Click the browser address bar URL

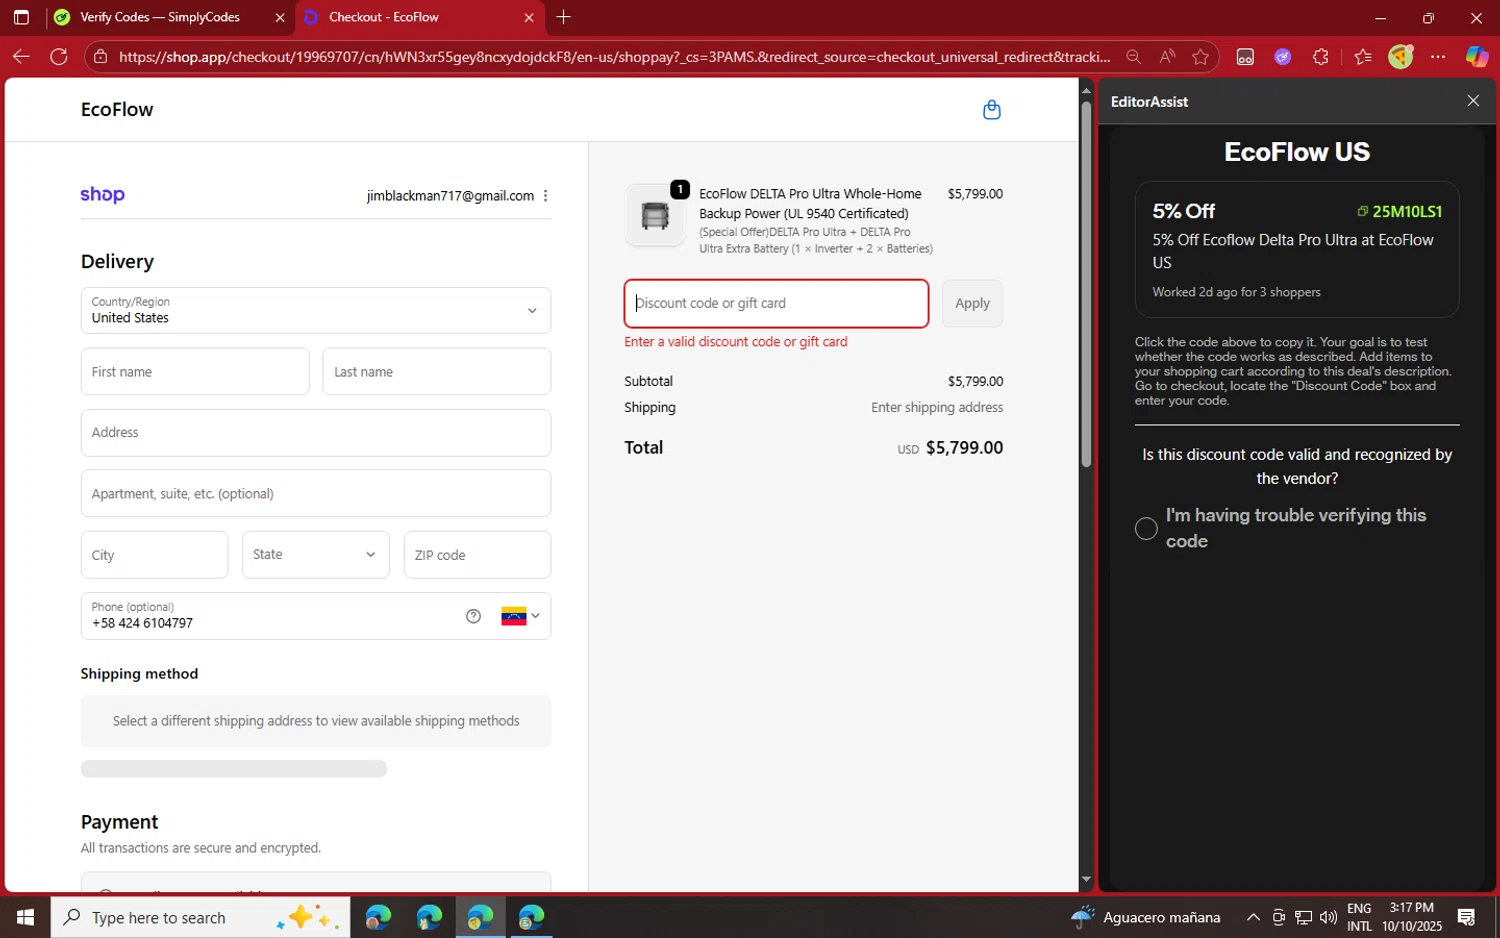tap(614, 57)
